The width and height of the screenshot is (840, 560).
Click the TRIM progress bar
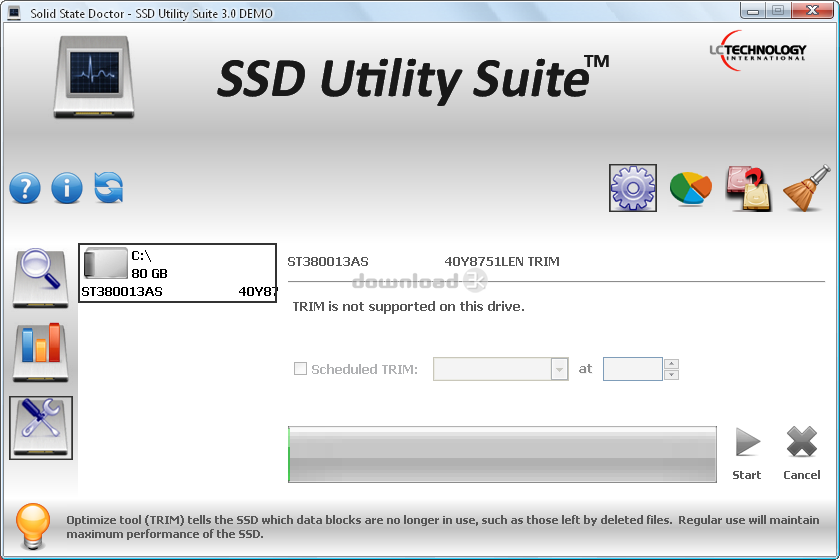coord(502,454)
